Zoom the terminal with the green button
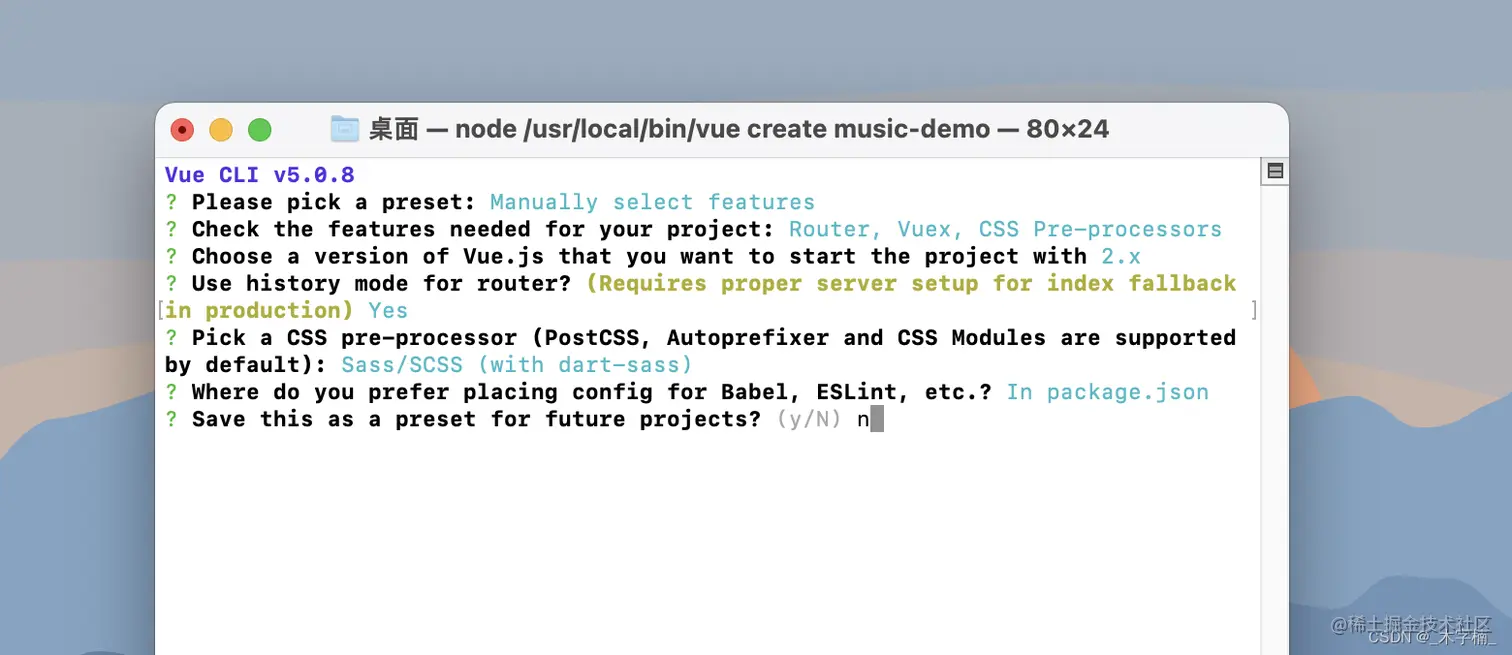 (x=260, y=129)
